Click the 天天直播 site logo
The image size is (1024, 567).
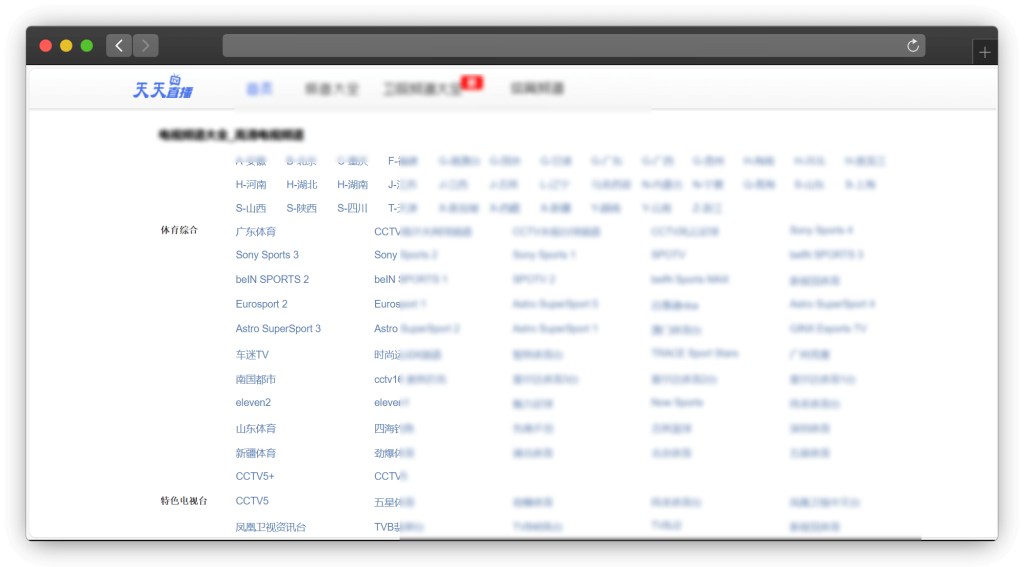click(x=163, y=87)
